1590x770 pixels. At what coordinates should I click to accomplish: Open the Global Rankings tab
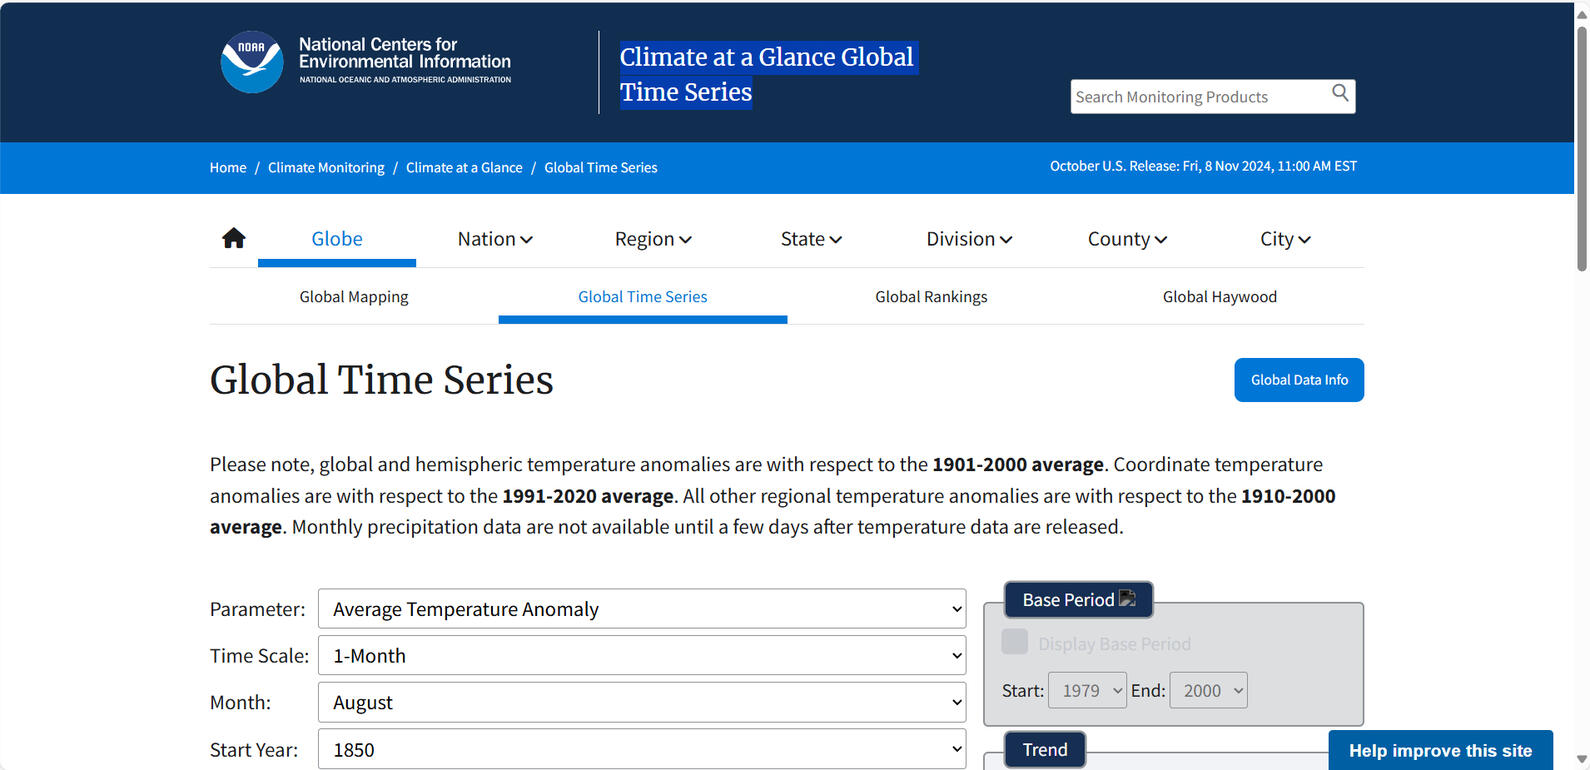(x=931, y=297)
